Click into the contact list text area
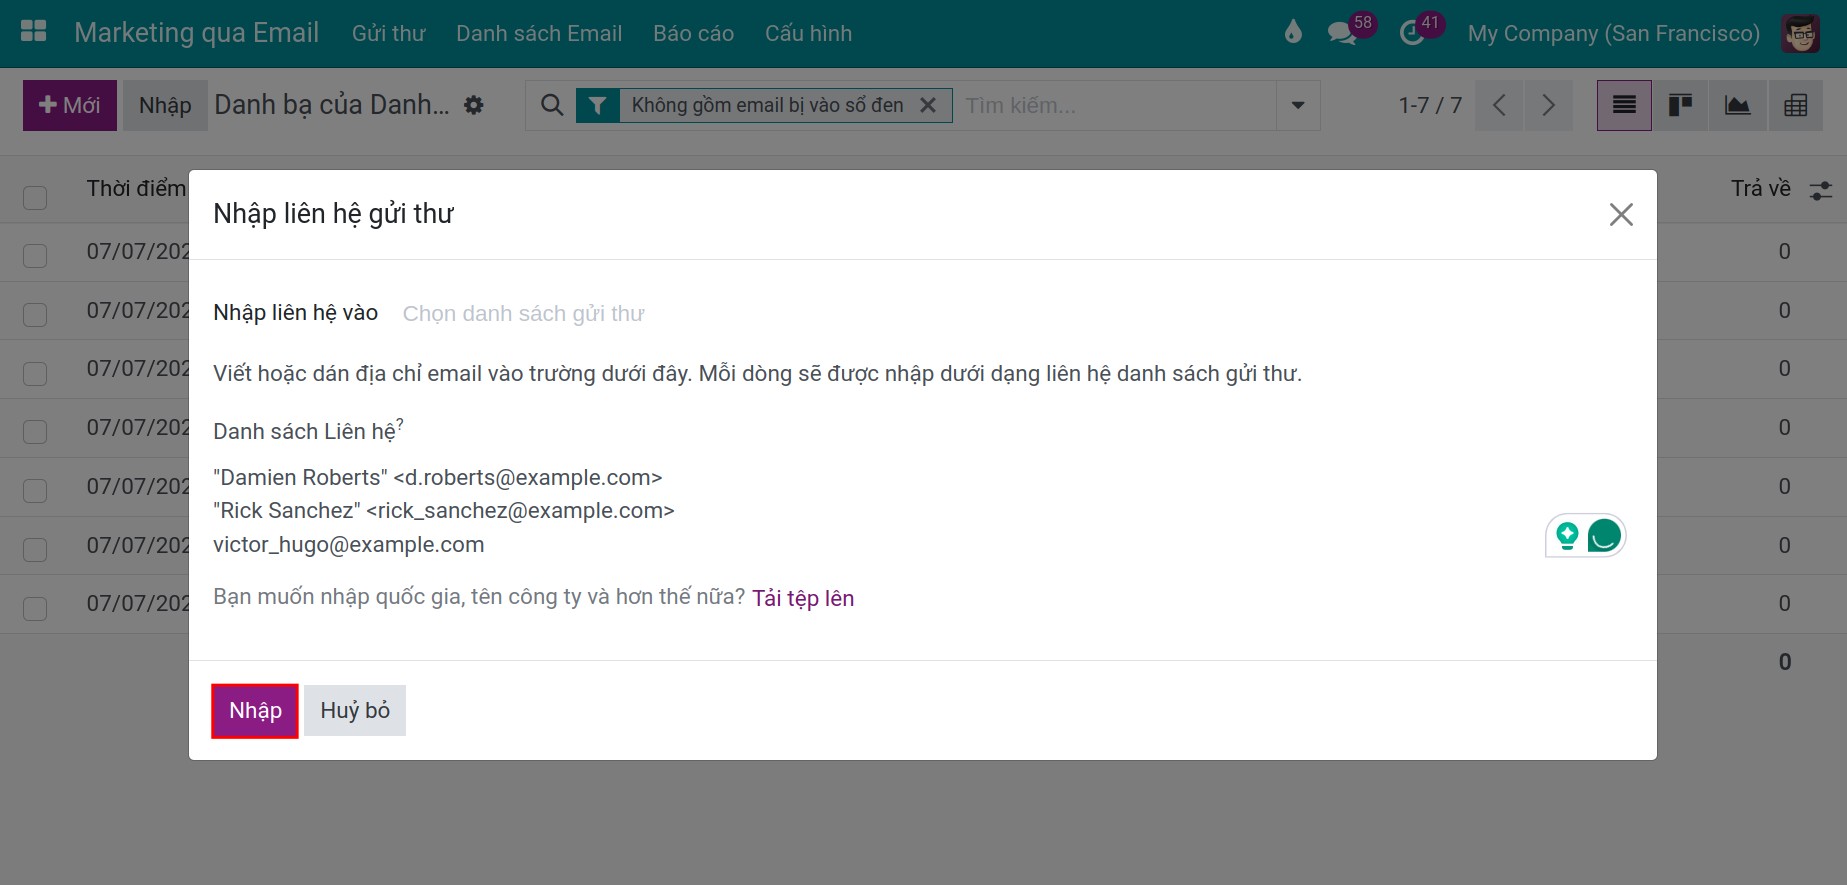1847x885 pixels. [x=920, y=511]
